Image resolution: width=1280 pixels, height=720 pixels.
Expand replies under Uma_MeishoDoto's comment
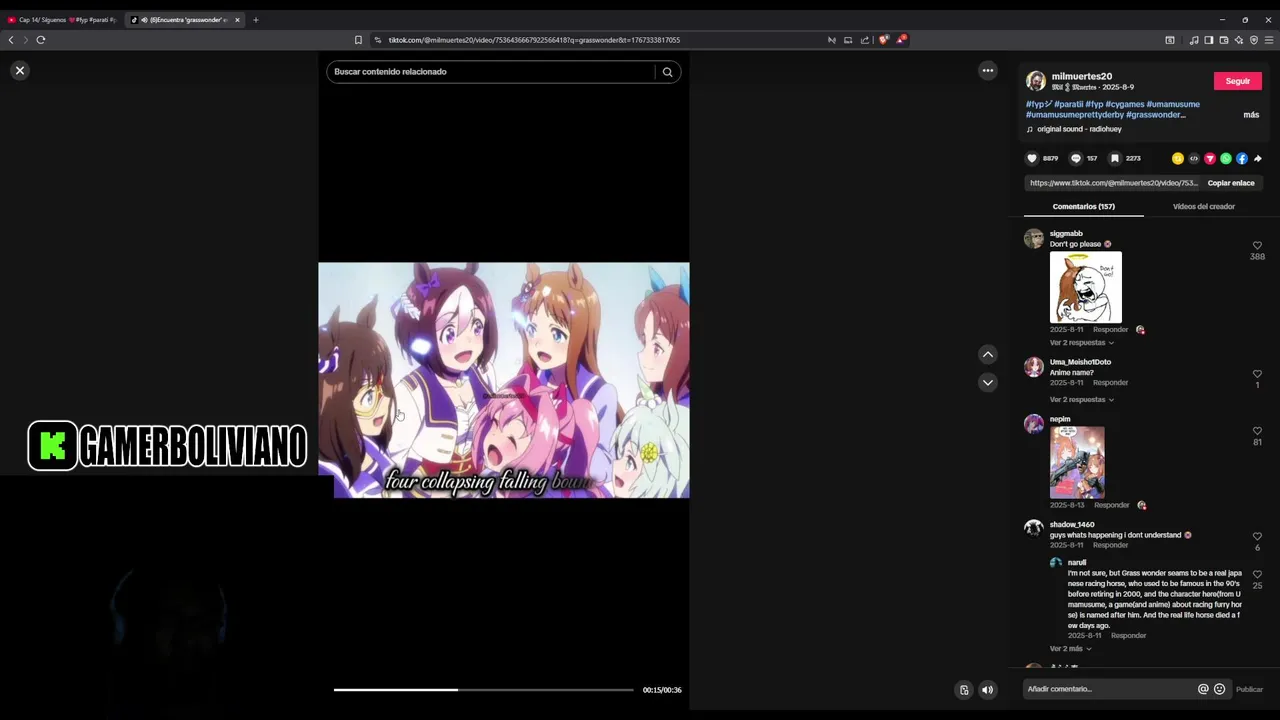pyautogui.click(x=1081, y=400)
